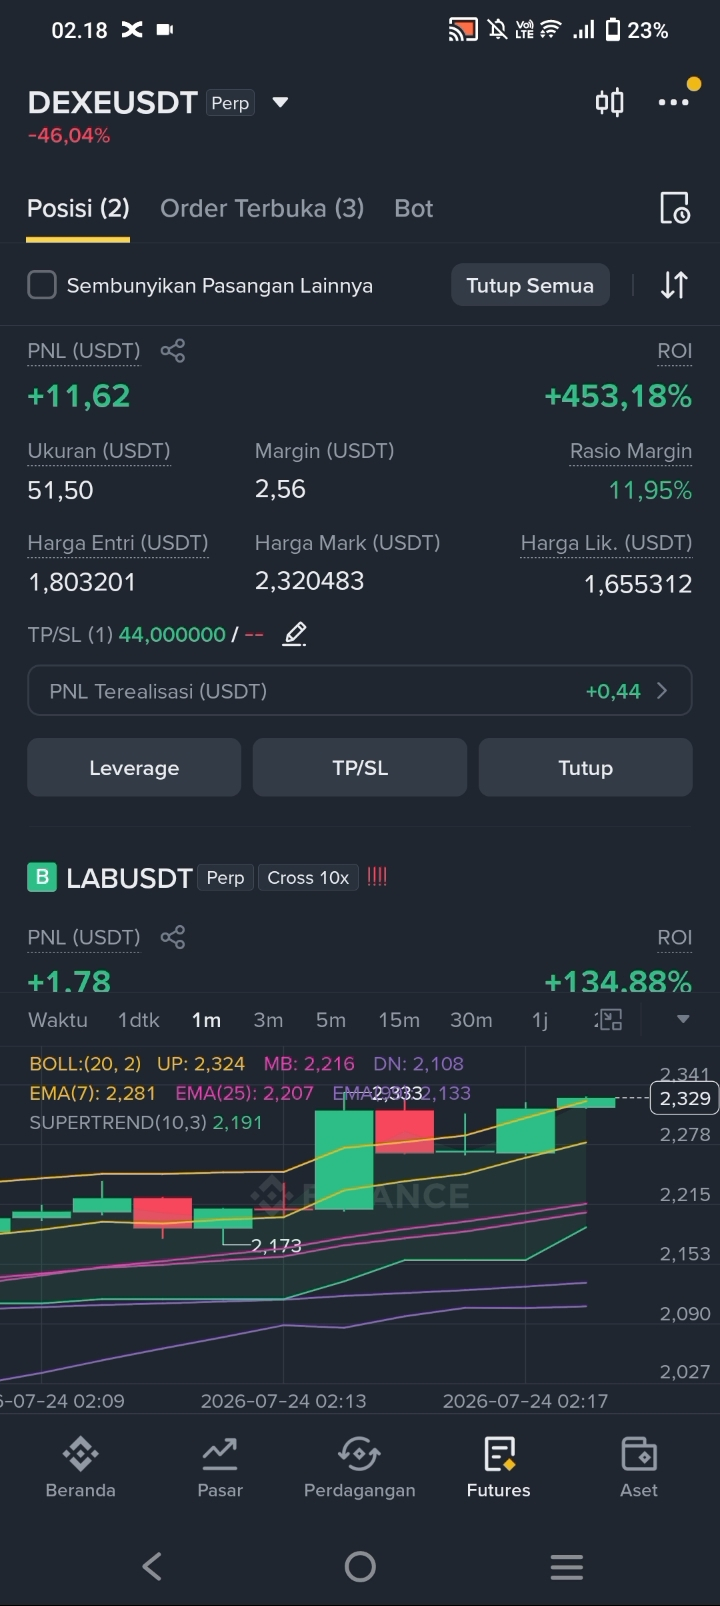Screen dimensions: 720x1606
Task: Open the Leverage button
Action: (x=134, y=767)
